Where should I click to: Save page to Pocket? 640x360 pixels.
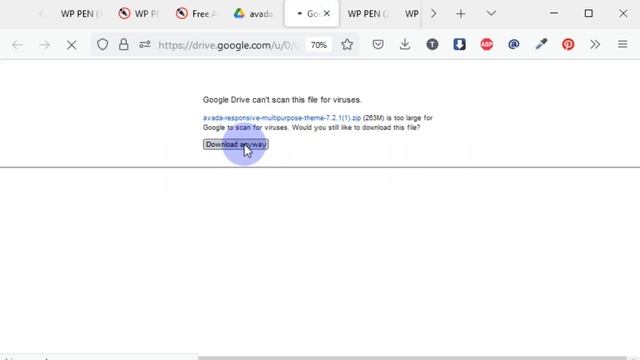(378, 44)
